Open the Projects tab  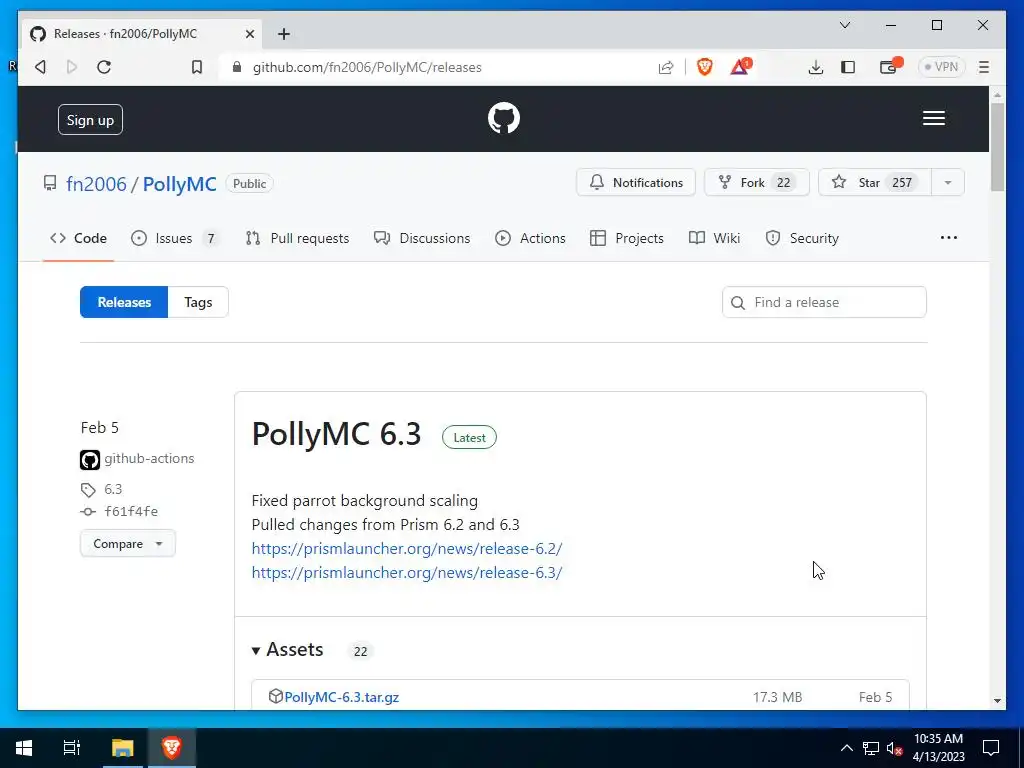(627, 238)
